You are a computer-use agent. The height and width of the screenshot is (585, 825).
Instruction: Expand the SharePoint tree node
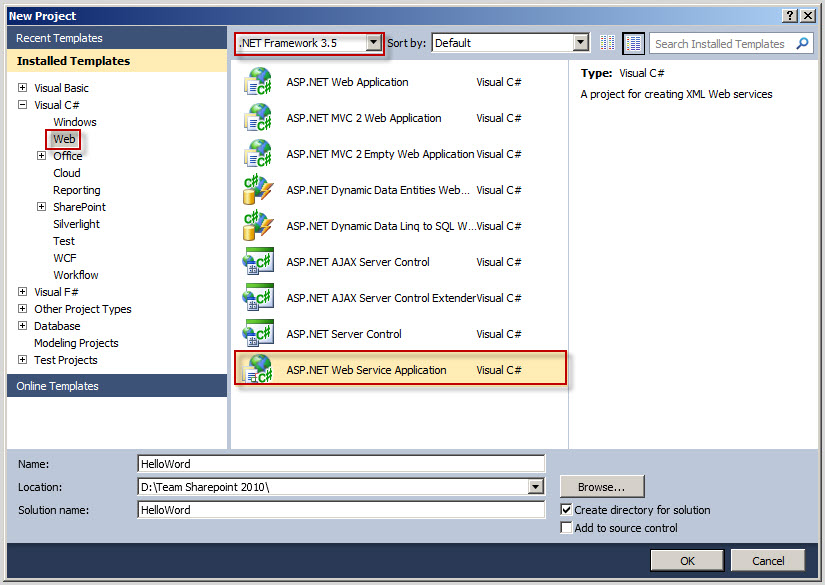(x=42, y=207)
